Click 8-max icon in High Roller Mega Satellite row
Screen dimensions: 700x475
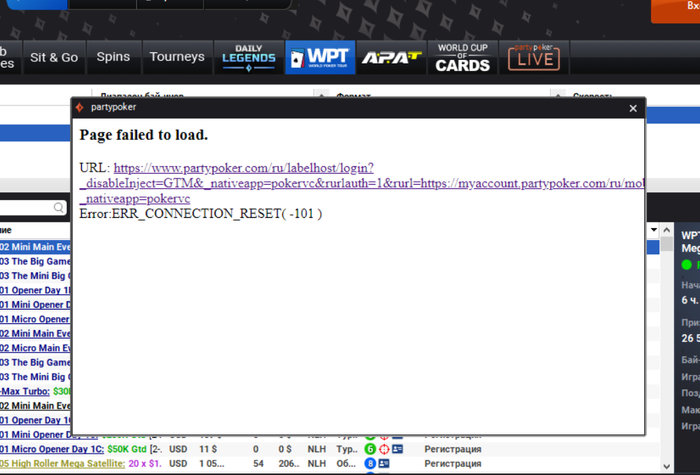[x=370, y=464]
